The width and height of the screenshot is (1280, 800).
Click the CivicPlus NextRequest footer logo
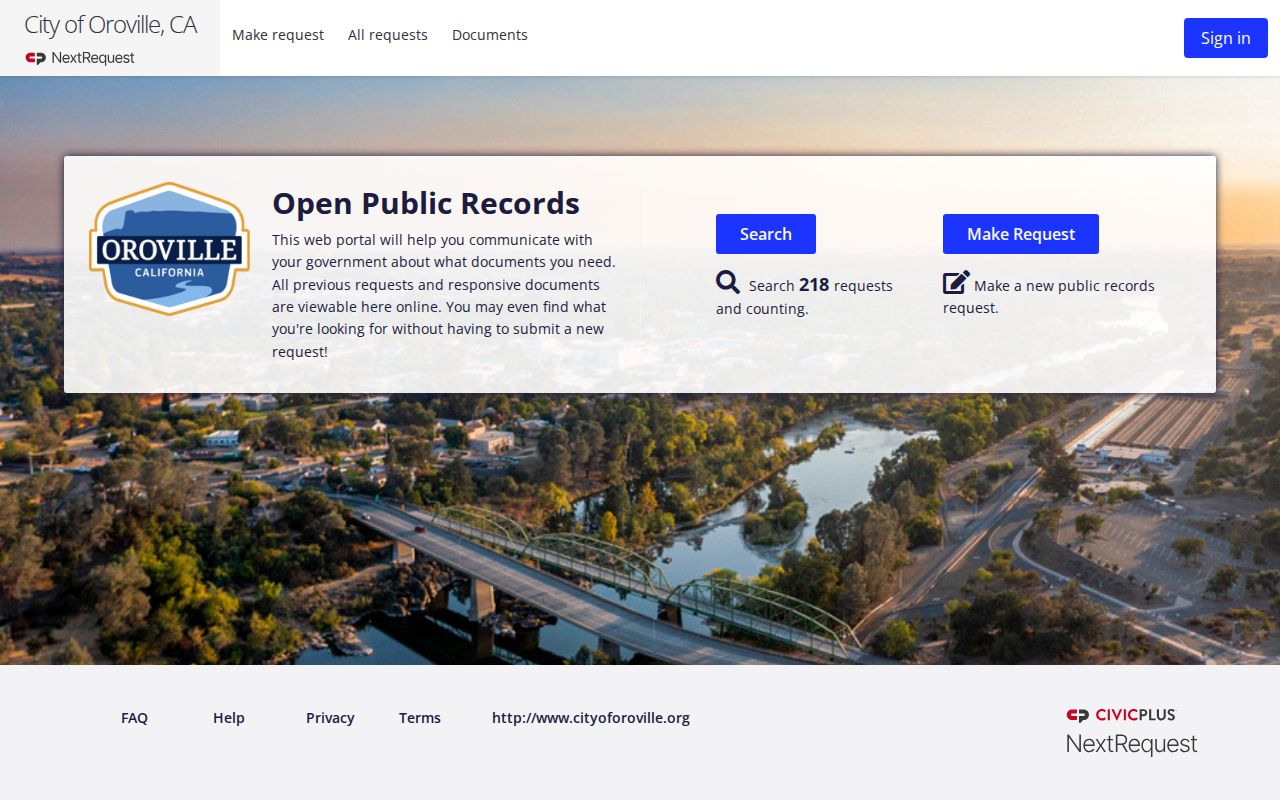1132,731
